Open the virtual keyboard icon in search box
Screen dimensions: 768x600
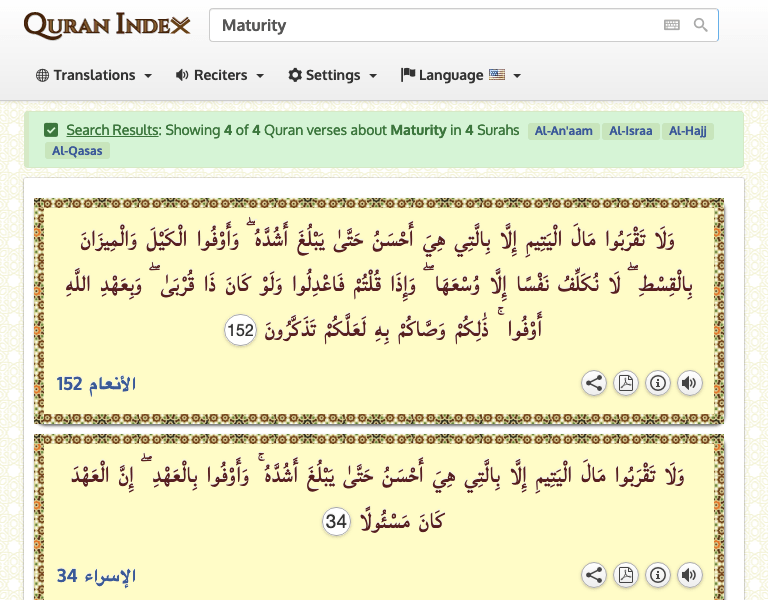[x=672, y=25]
